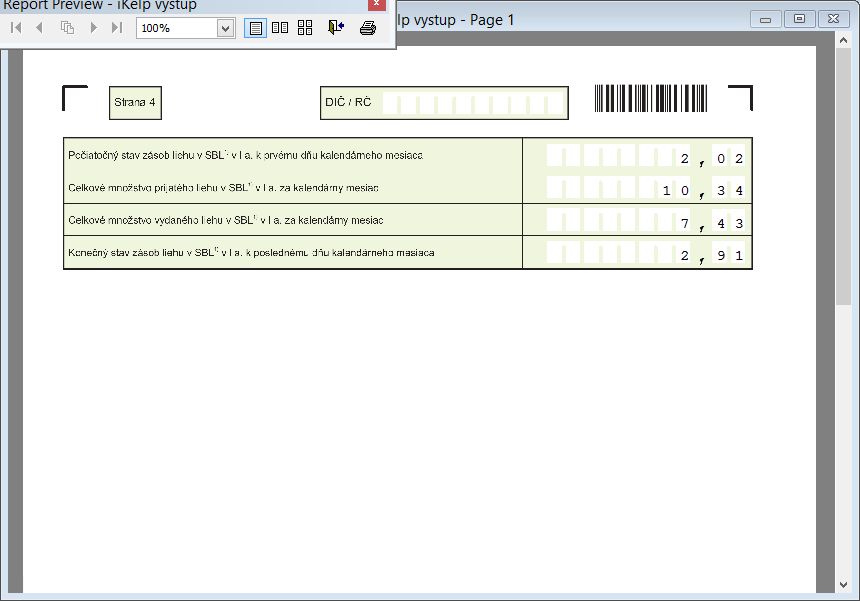The height and width of the screenshot is (601, 860).
Task: Switch to two-page side-by-side view
Action: (x=280, y=28)
